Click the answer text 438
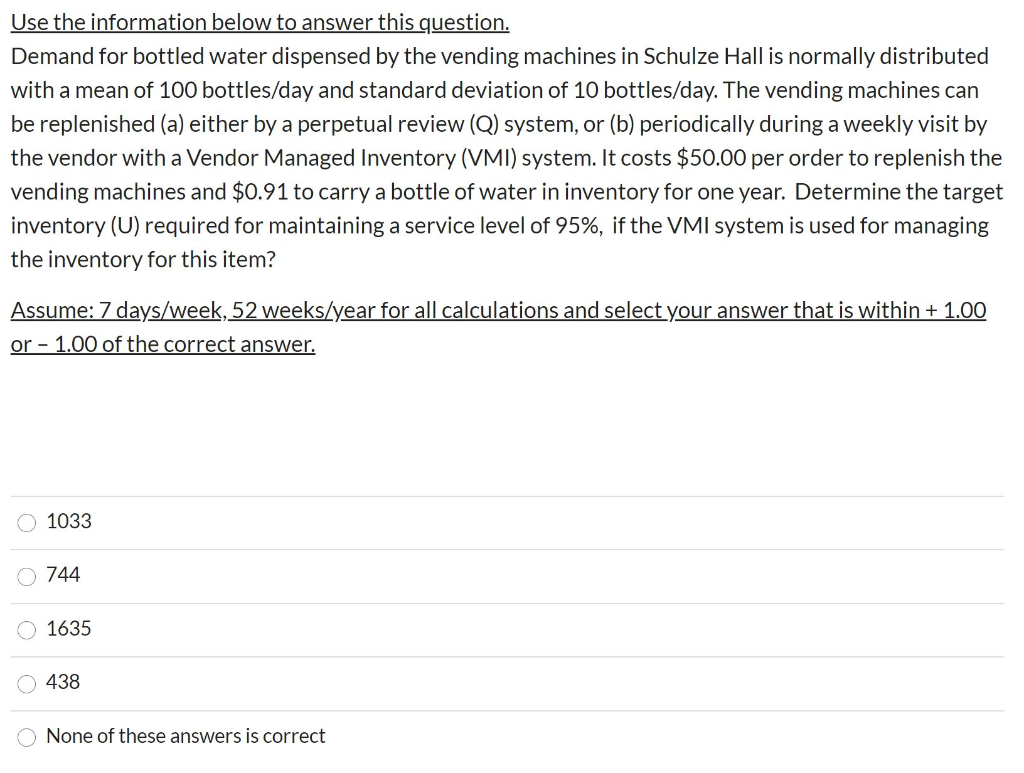The height and width of the screenshot is (773, 1024). click(x=62, y=683)
